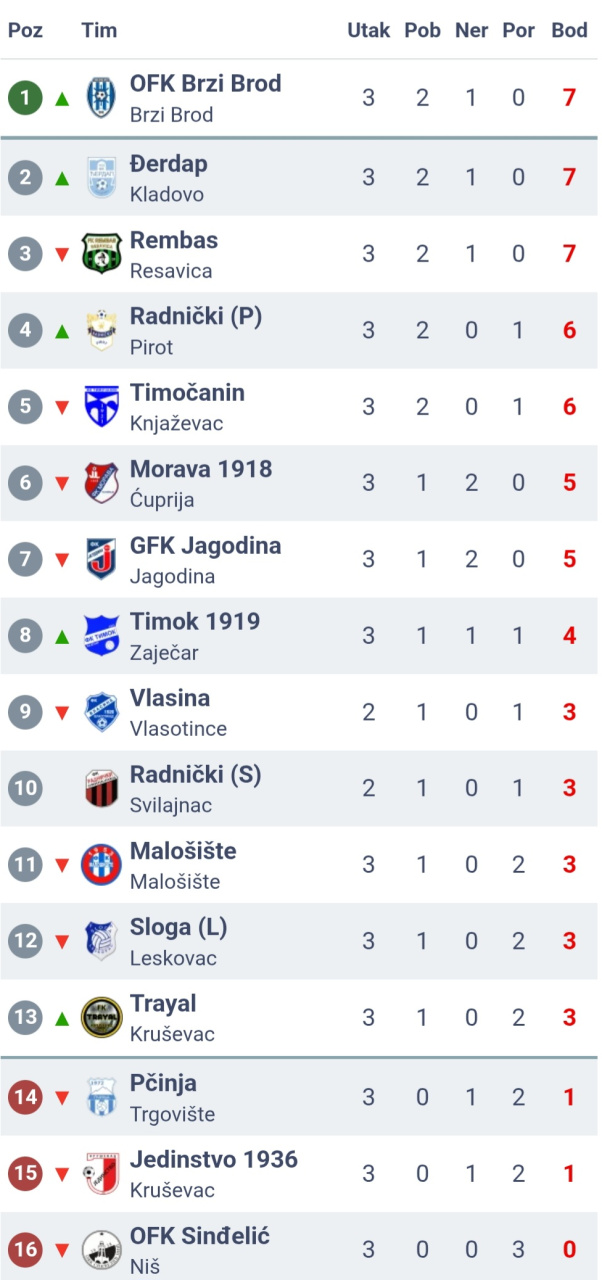Select the Rembas green club badge

101,254
